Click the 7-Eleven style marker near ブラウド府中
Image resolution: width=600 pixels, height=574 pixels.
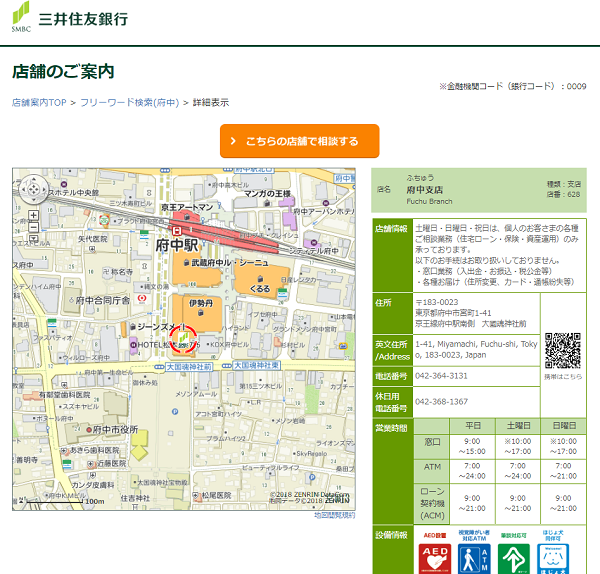pos(104,220)
